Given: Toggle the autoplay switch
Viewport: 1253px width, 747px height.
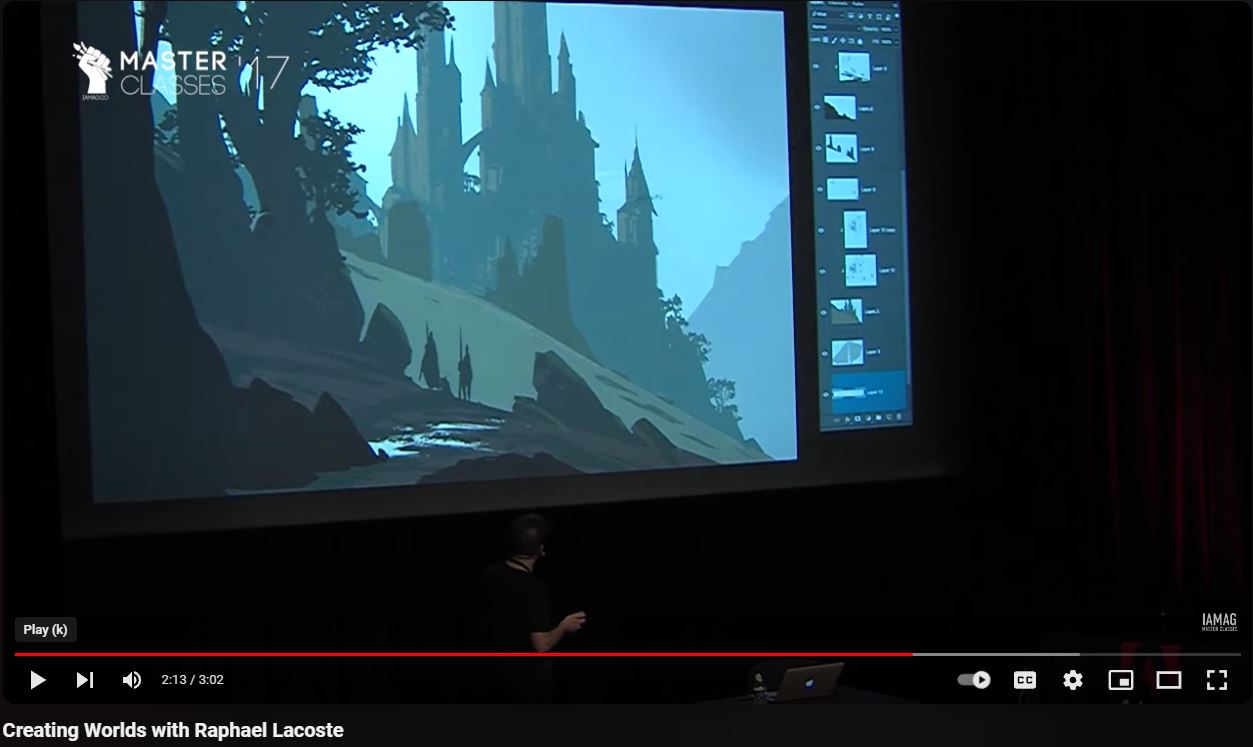Looking at the screenshot, I should coord(973,680).
